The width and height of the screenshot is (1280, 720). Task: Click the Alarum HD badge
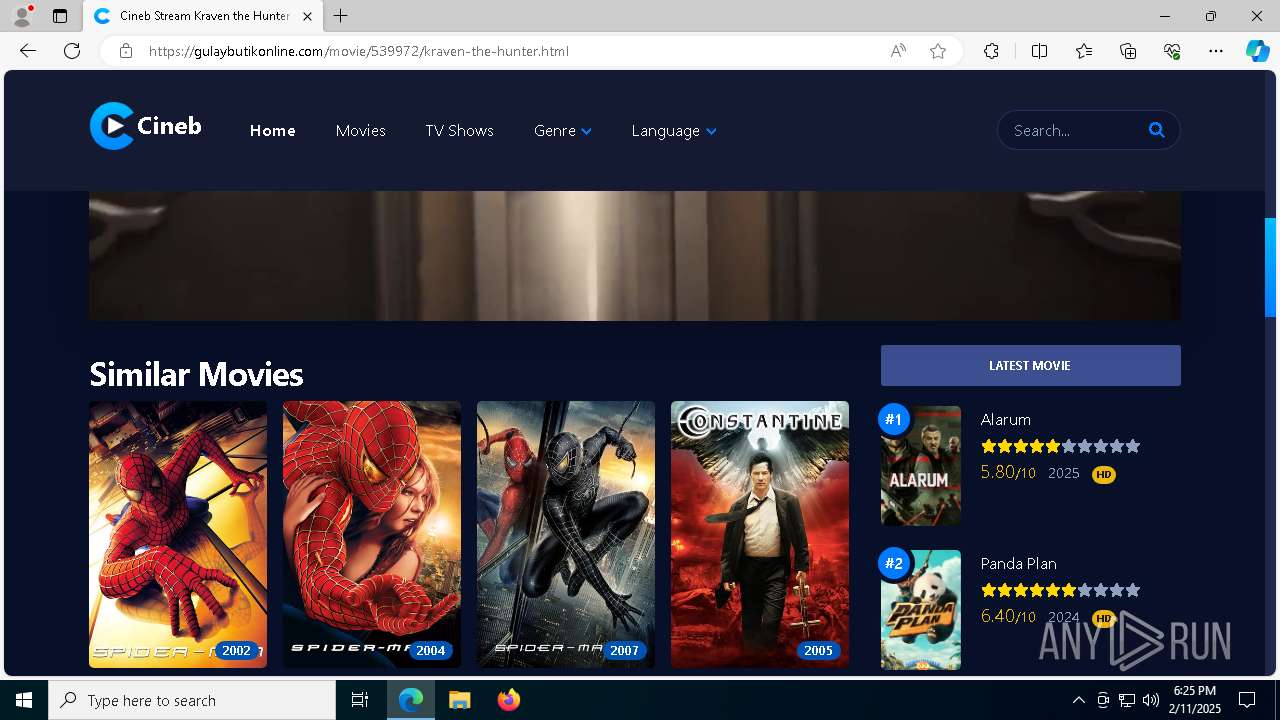pyautogui.click(x=1103, y=474)
